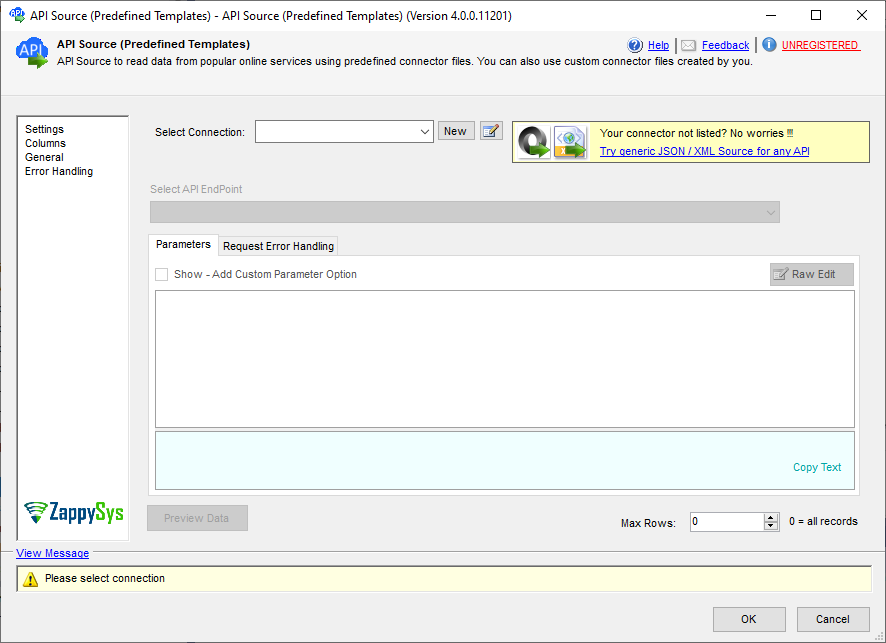Select Columns in the left panel
This screenshot has height=643, width=886.
coord(45,144)
